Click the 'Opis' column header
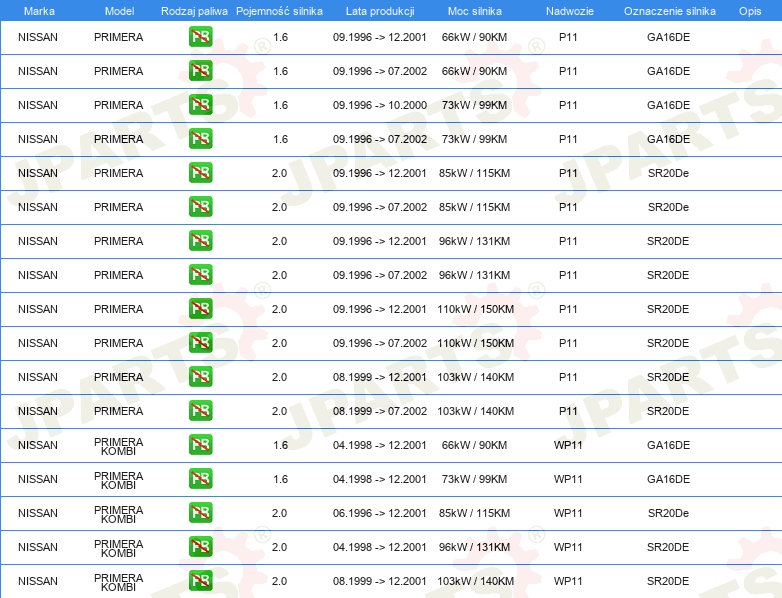 [750, 11]
